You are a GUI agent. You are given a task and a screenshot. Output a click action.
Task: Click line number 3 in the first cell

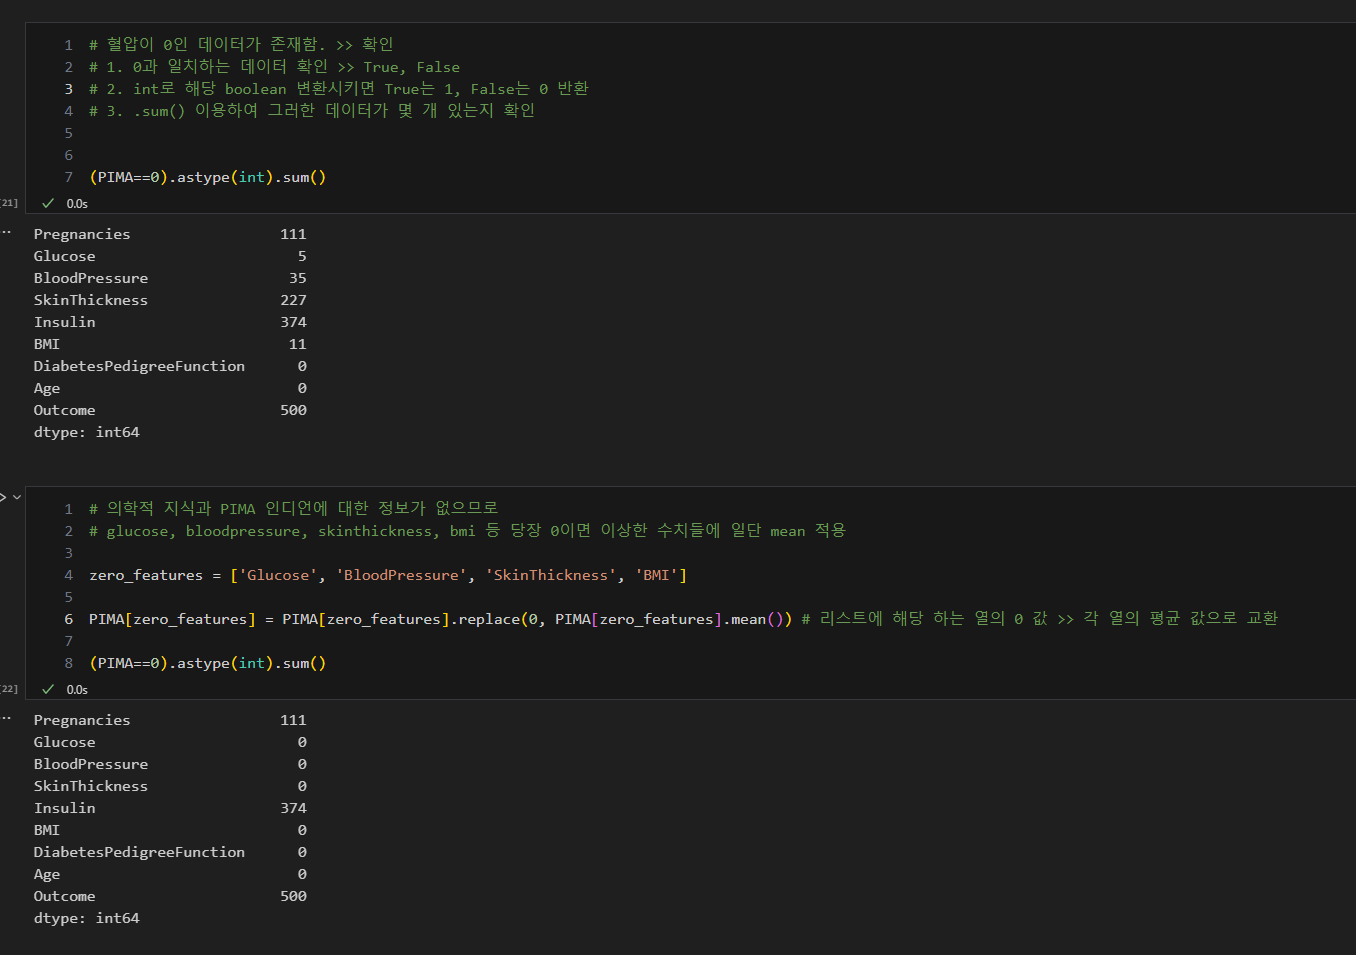68,89
